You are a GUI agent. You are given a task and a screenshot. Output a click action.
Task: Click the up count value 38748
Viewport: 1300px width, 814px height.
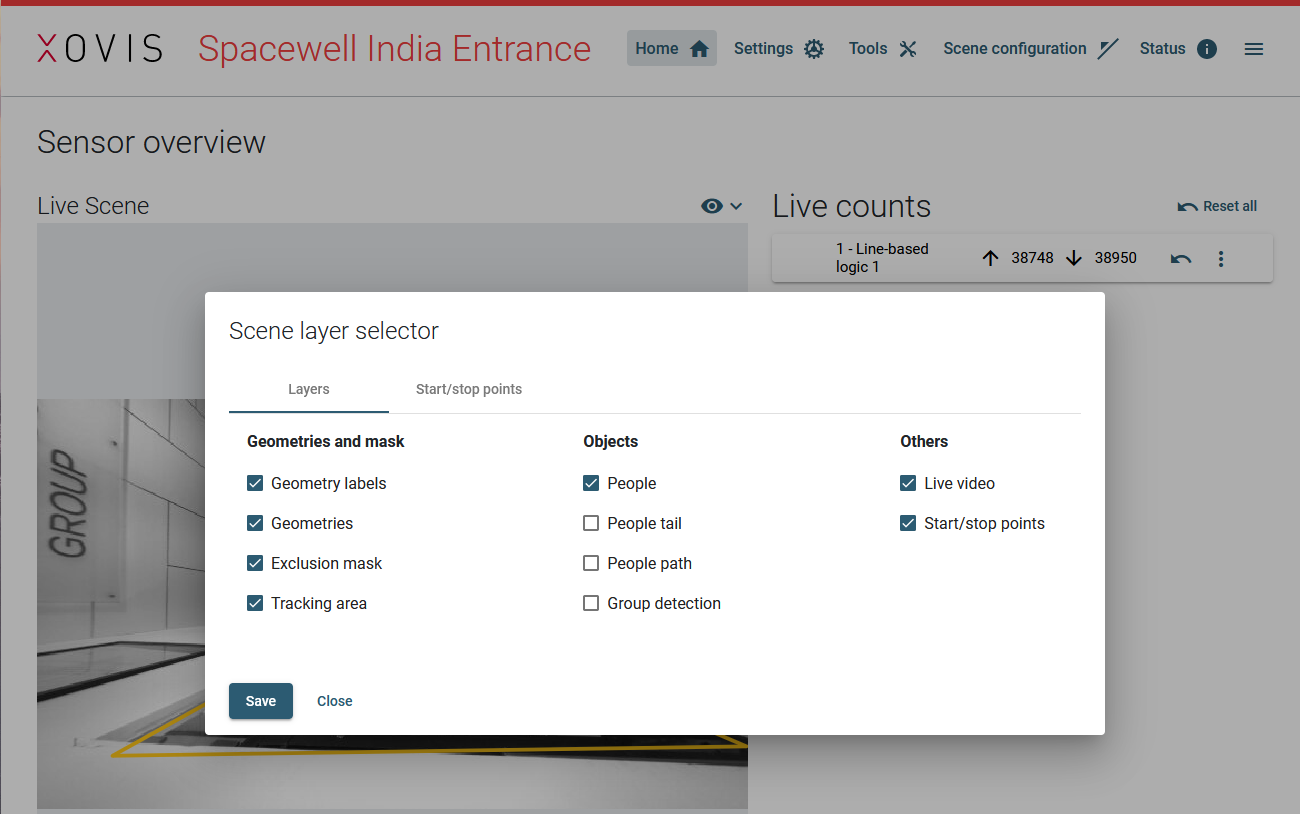1032,258
